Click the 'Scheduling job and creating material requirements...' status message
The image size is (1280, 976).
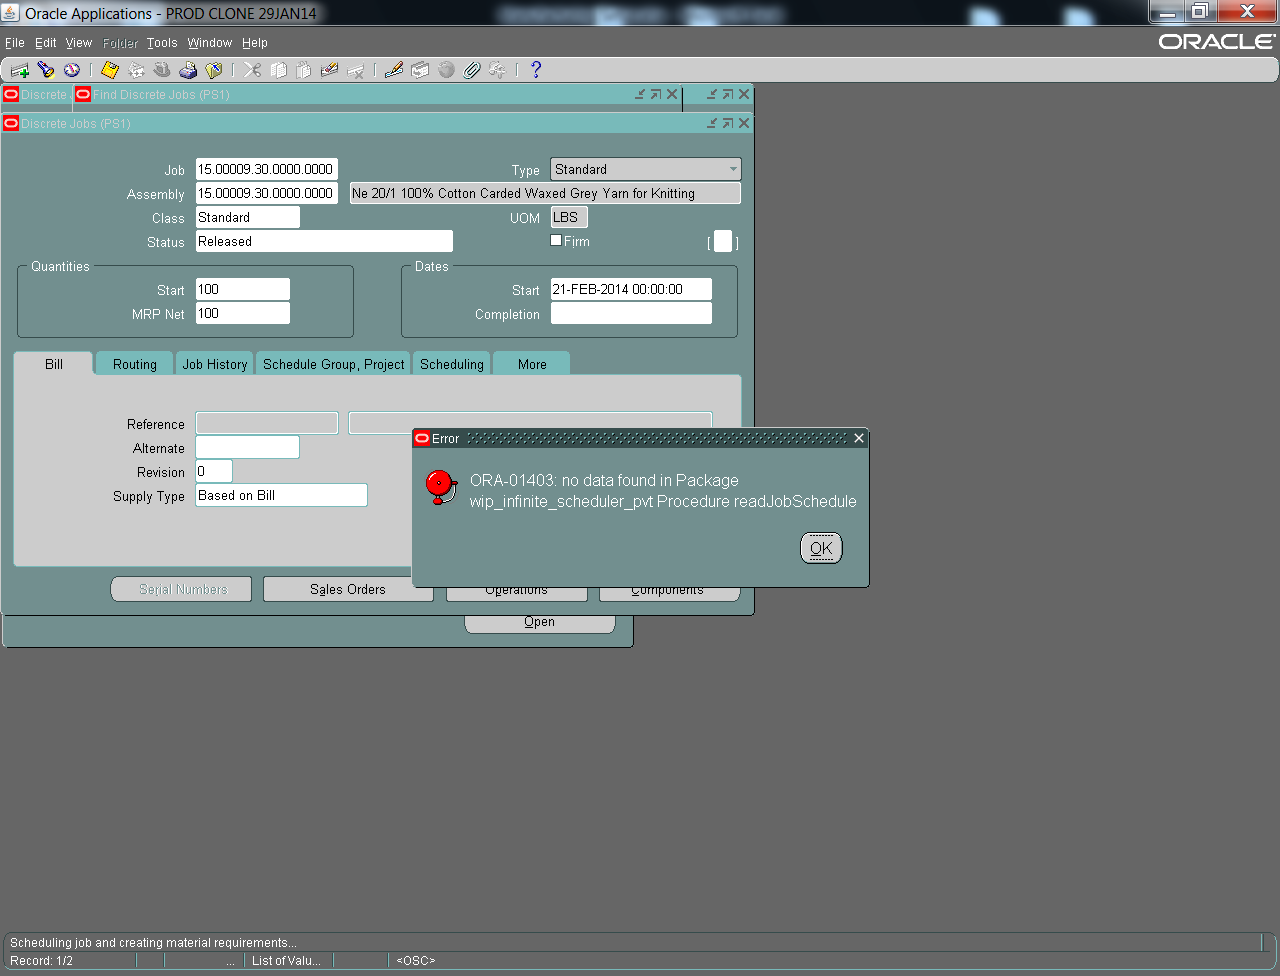[x=153, y=943]
